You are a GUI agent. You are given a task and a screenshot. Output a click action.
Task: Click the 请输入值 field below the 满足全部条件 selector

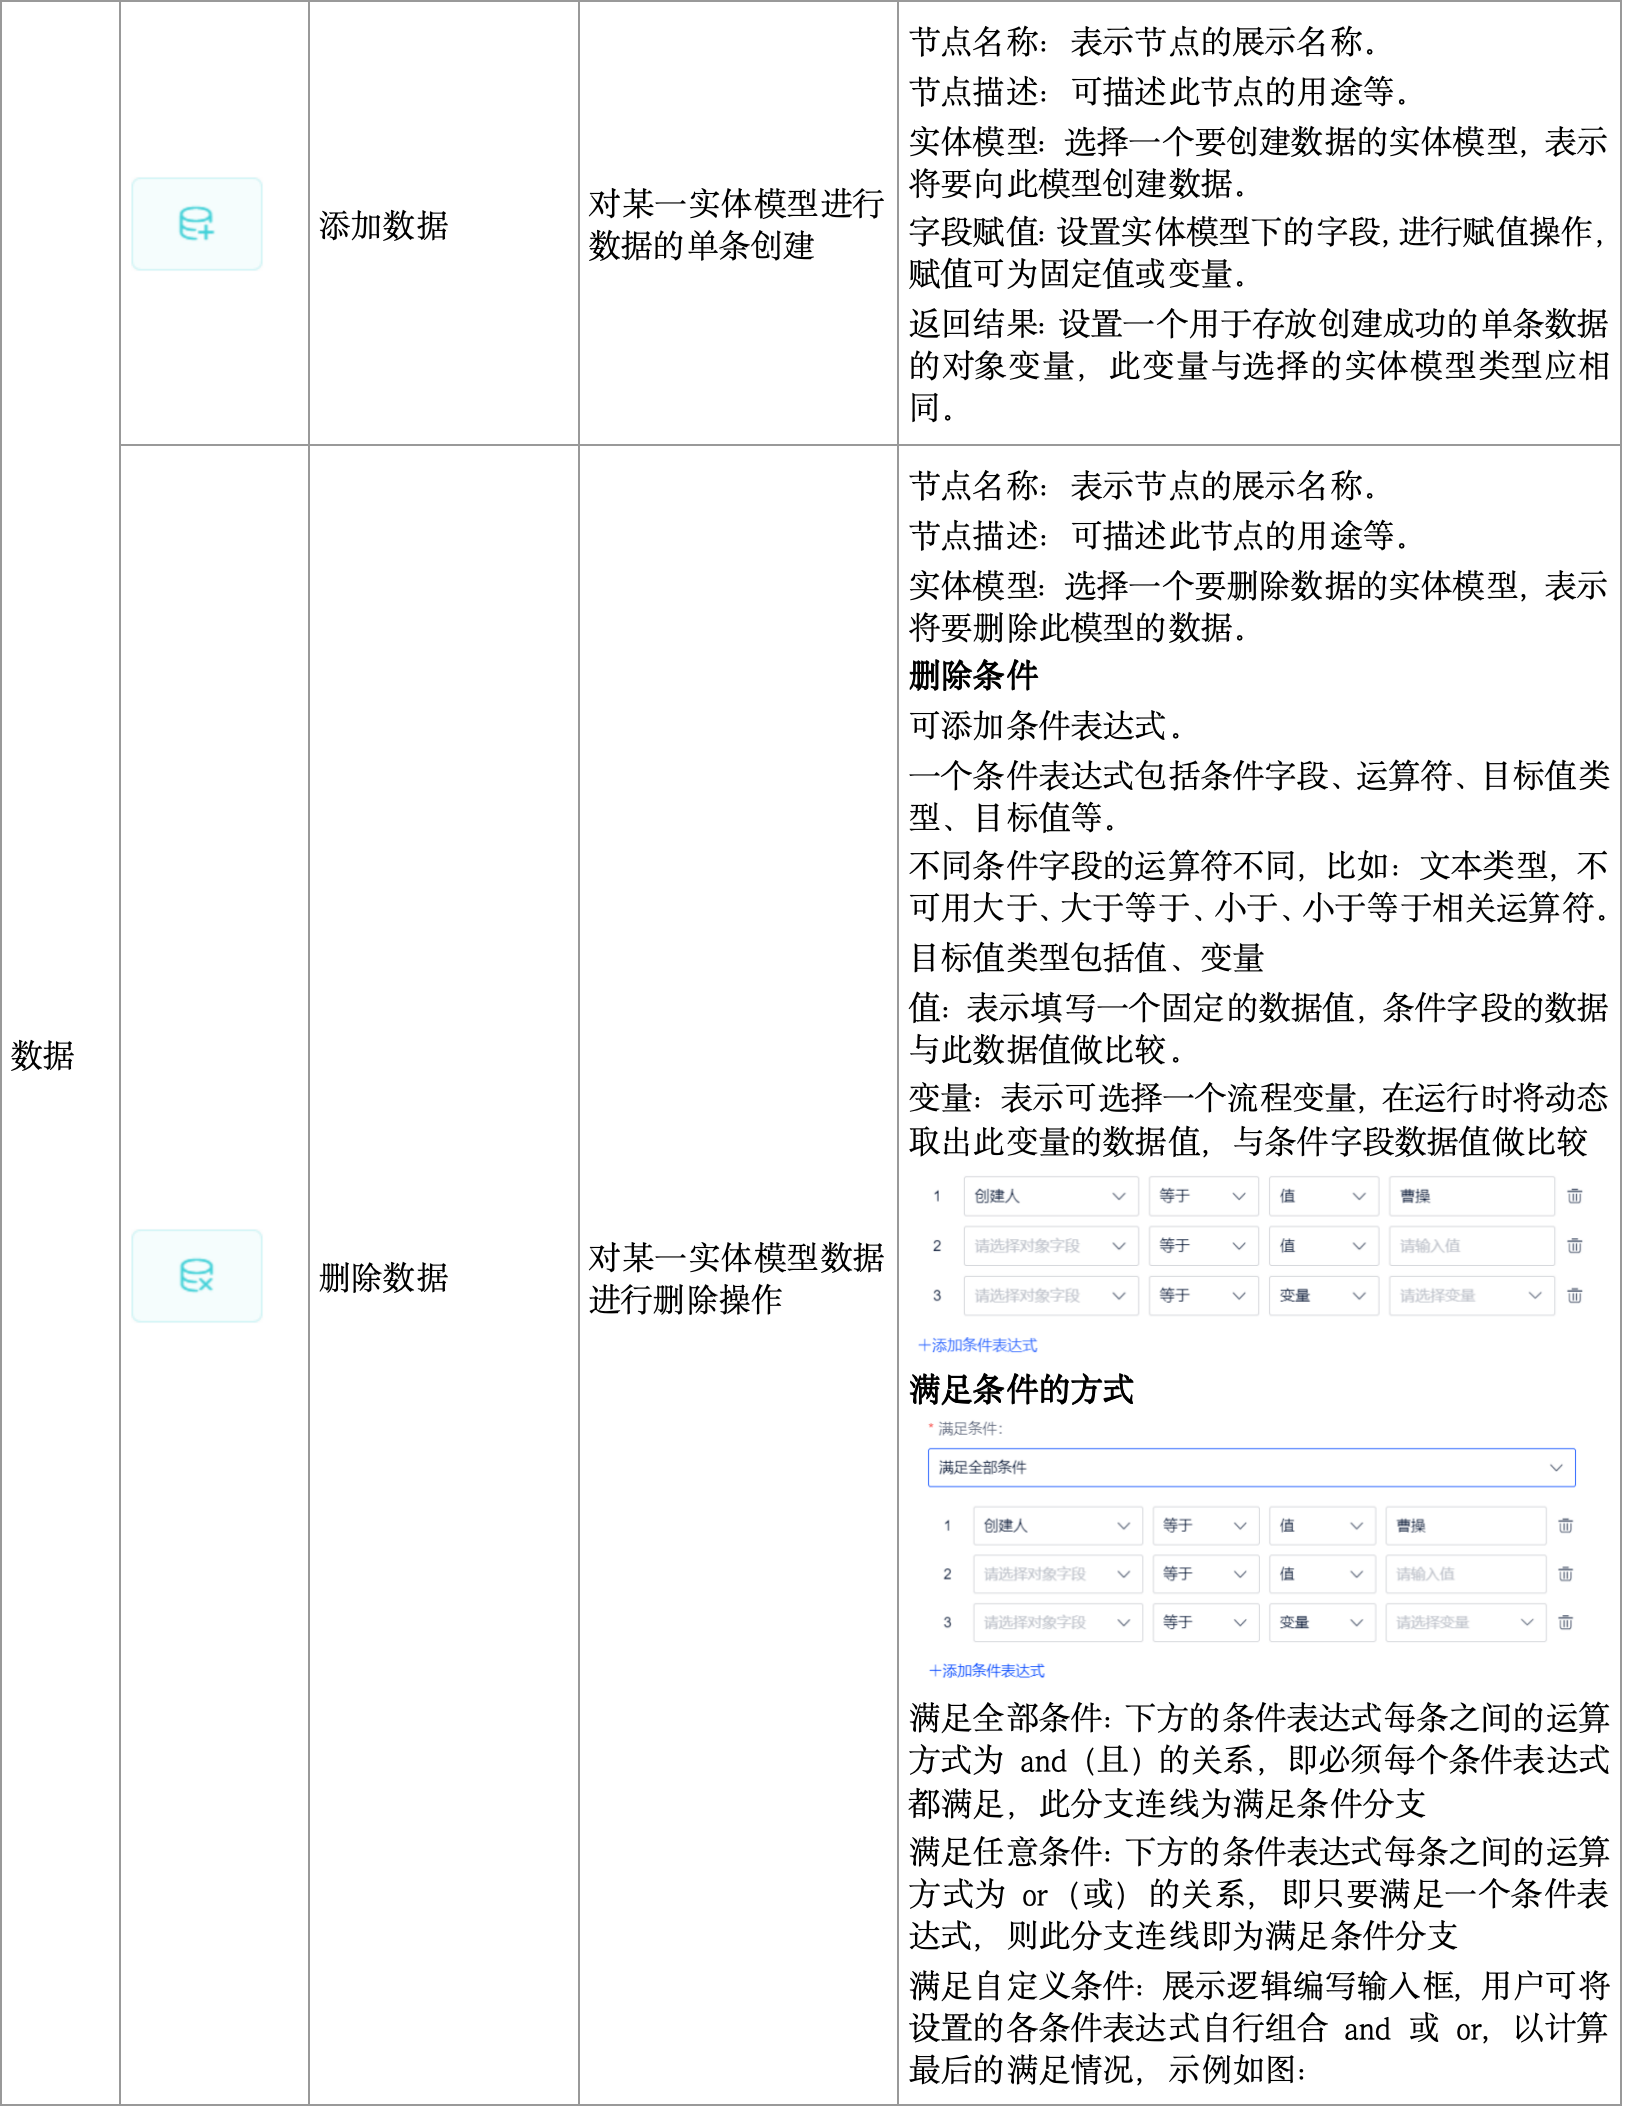click(x=1466, y=1574)
